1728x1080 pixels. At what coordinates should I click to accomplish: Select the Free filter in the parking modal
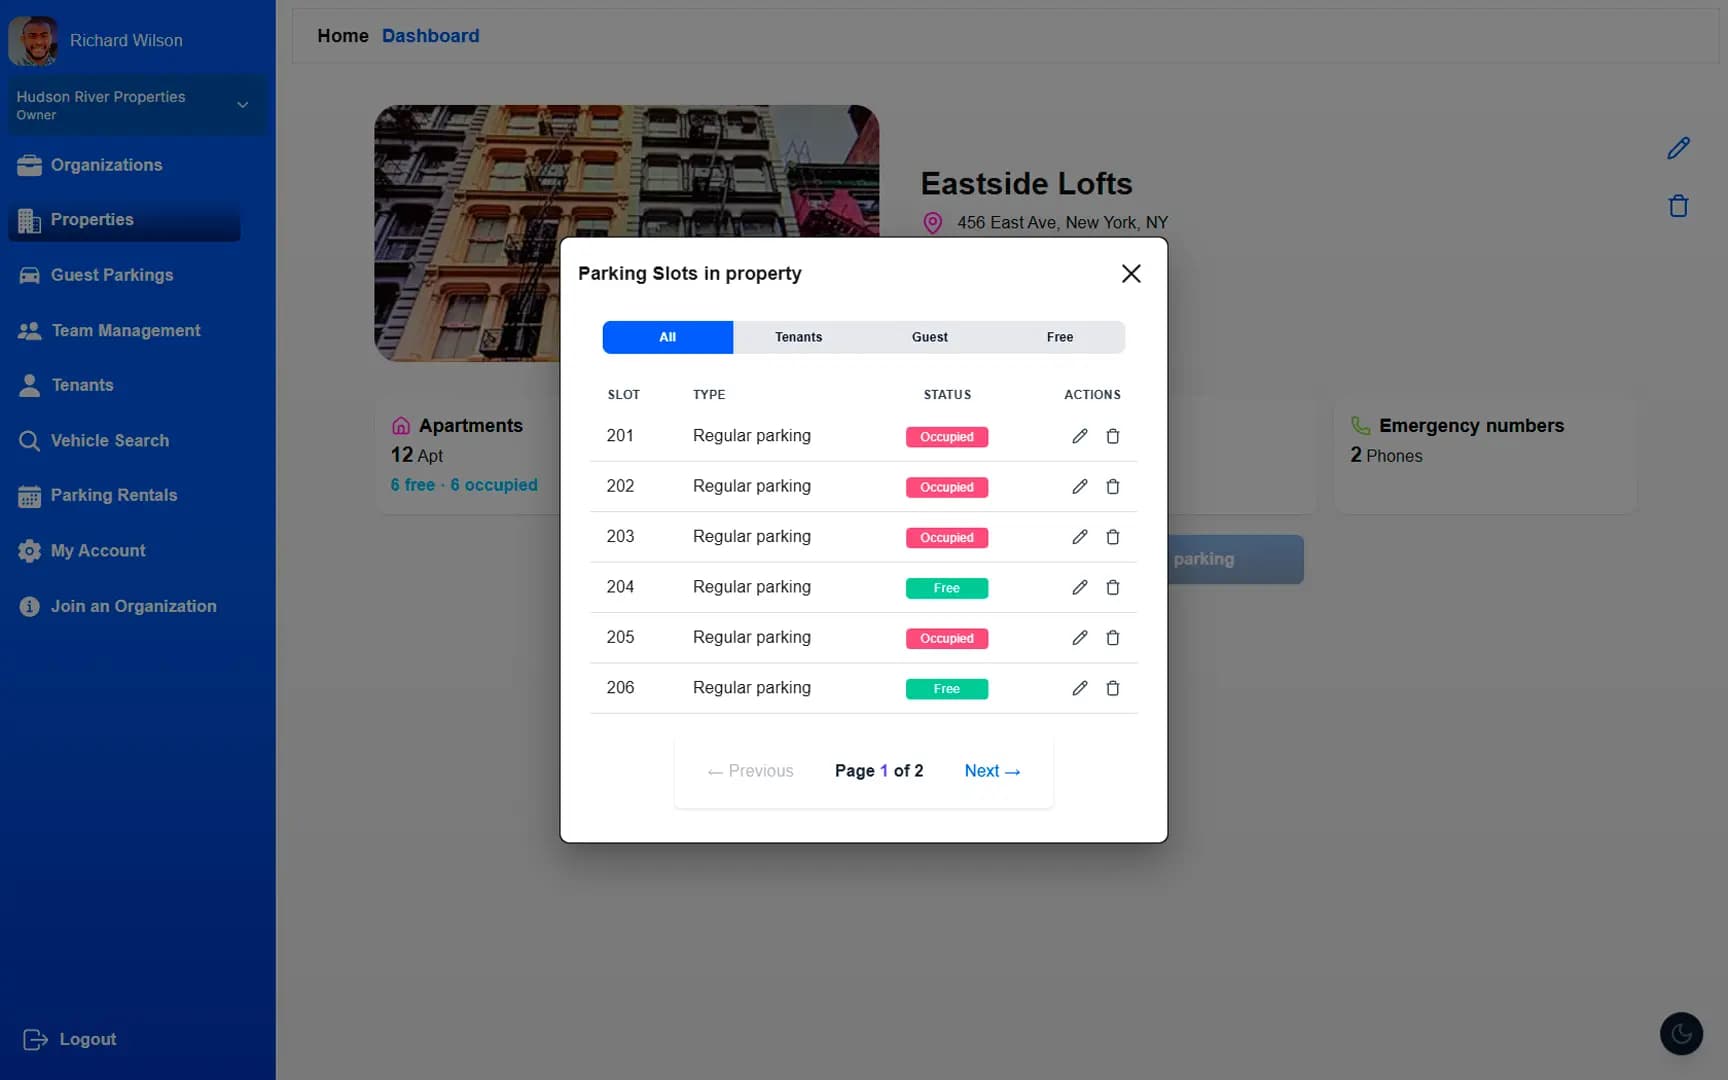point(1059,337)
